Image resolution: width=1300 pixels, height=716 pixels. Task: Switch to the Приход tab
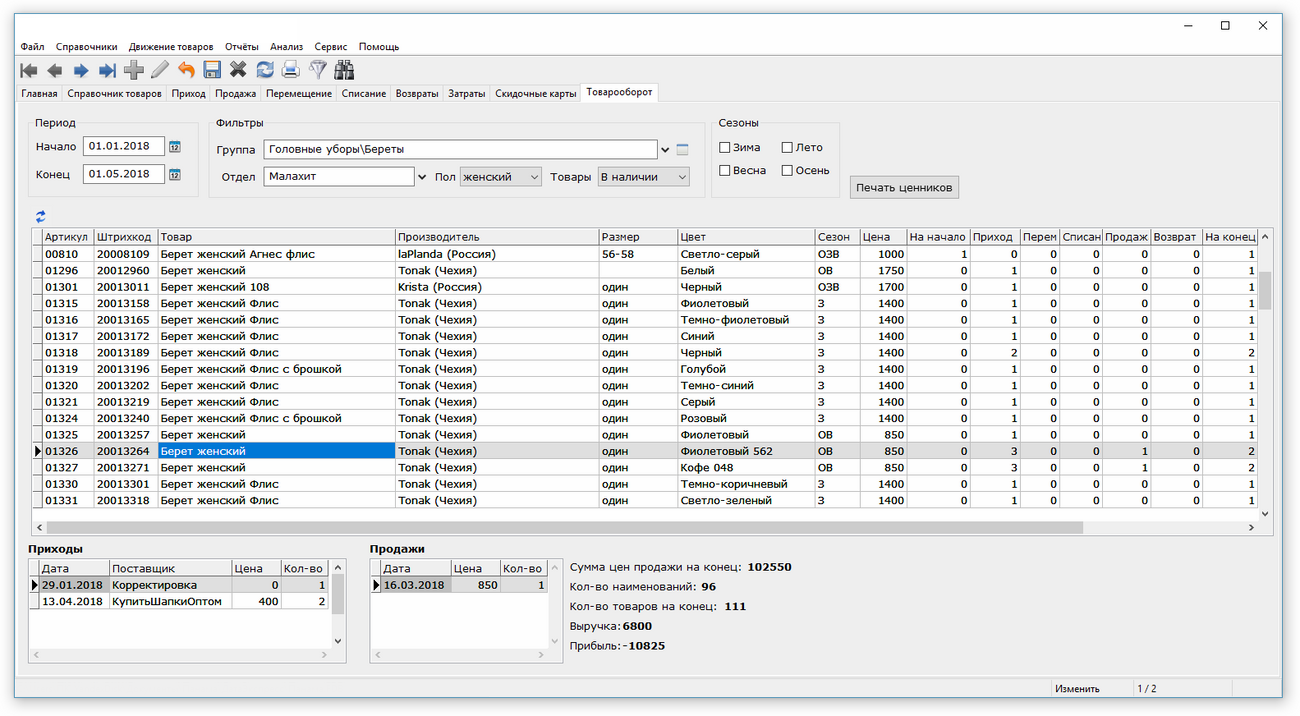tap(189, 94)
